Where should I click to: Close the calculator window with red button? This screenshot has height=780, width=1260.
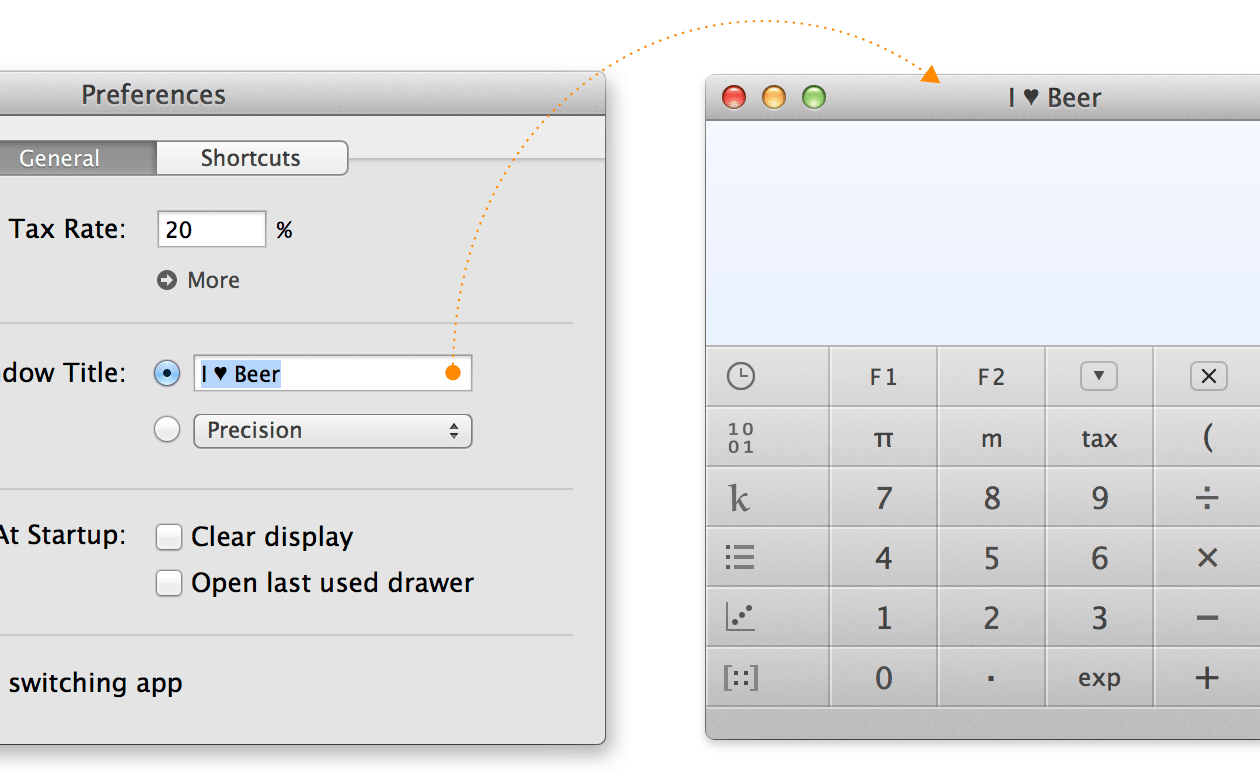(734, 97)
